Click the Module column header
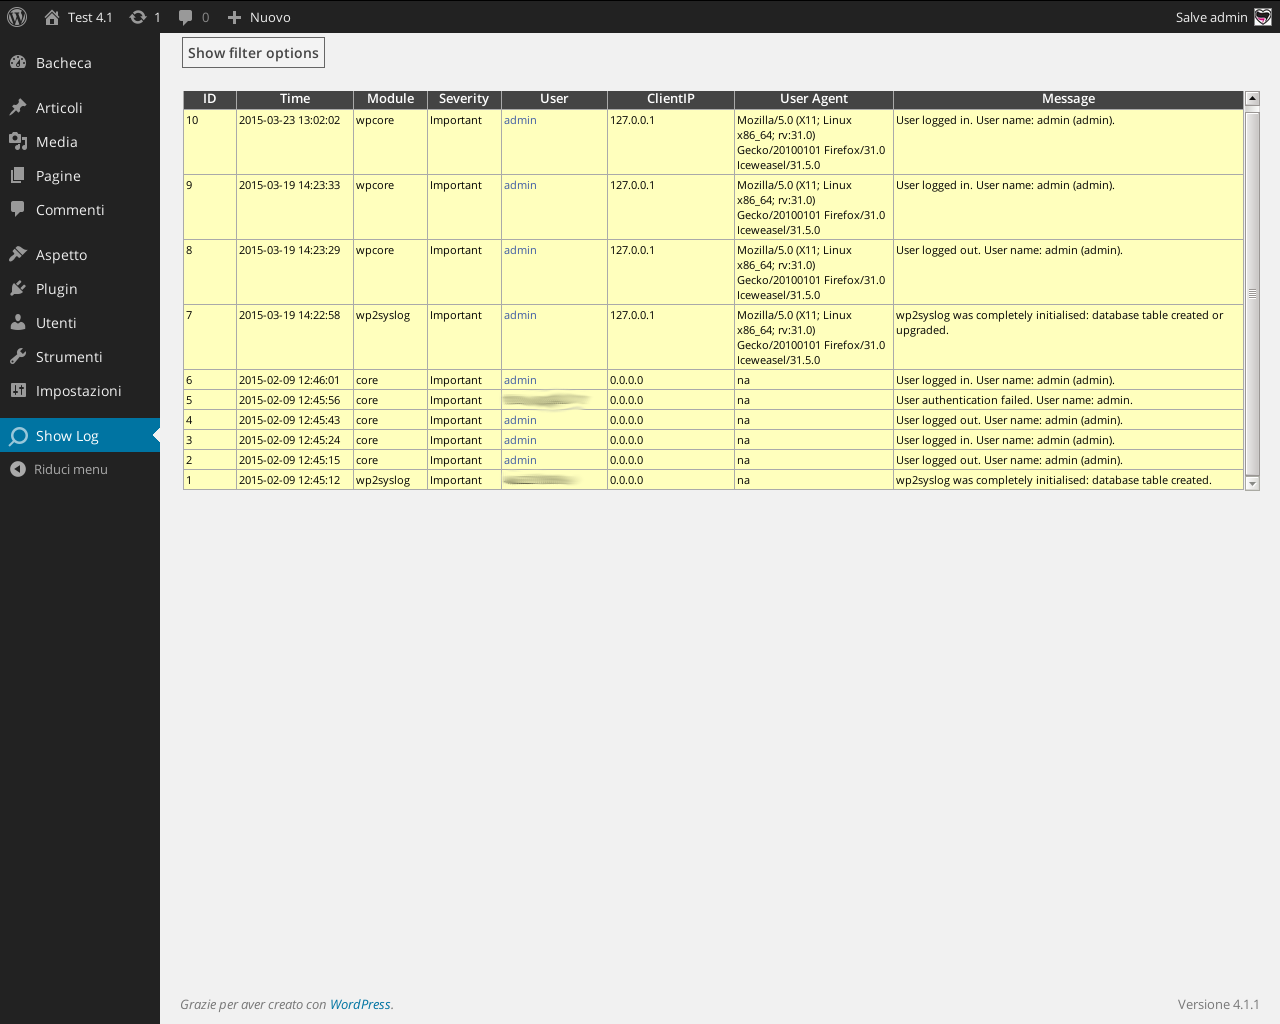 click(x=390, y=99)
